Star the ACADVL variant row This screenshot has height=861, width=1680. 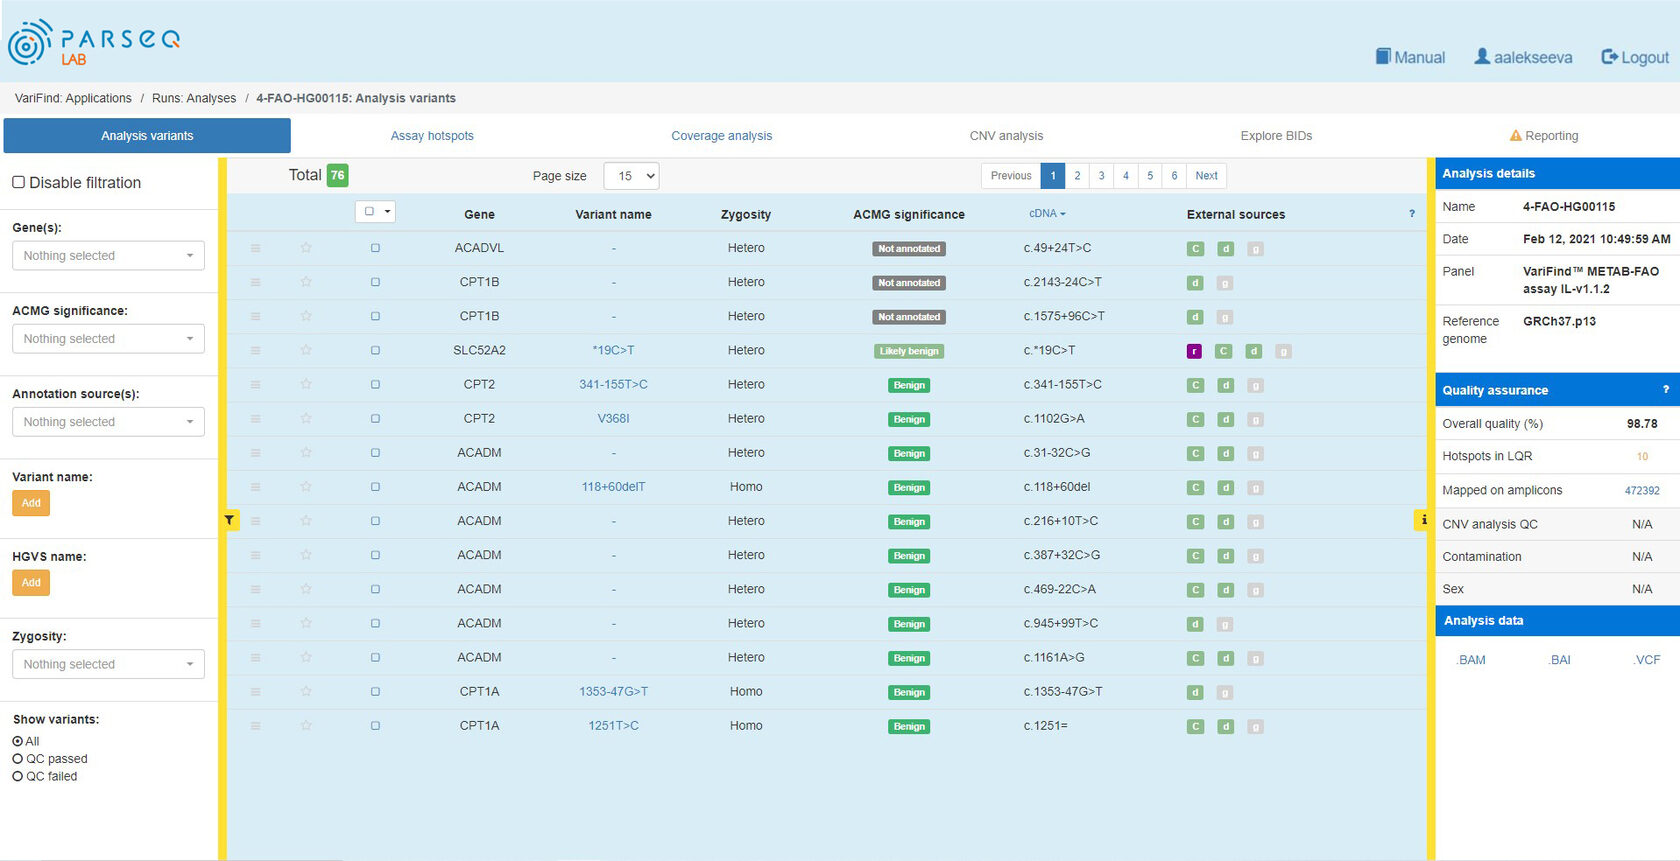[306, 248]
